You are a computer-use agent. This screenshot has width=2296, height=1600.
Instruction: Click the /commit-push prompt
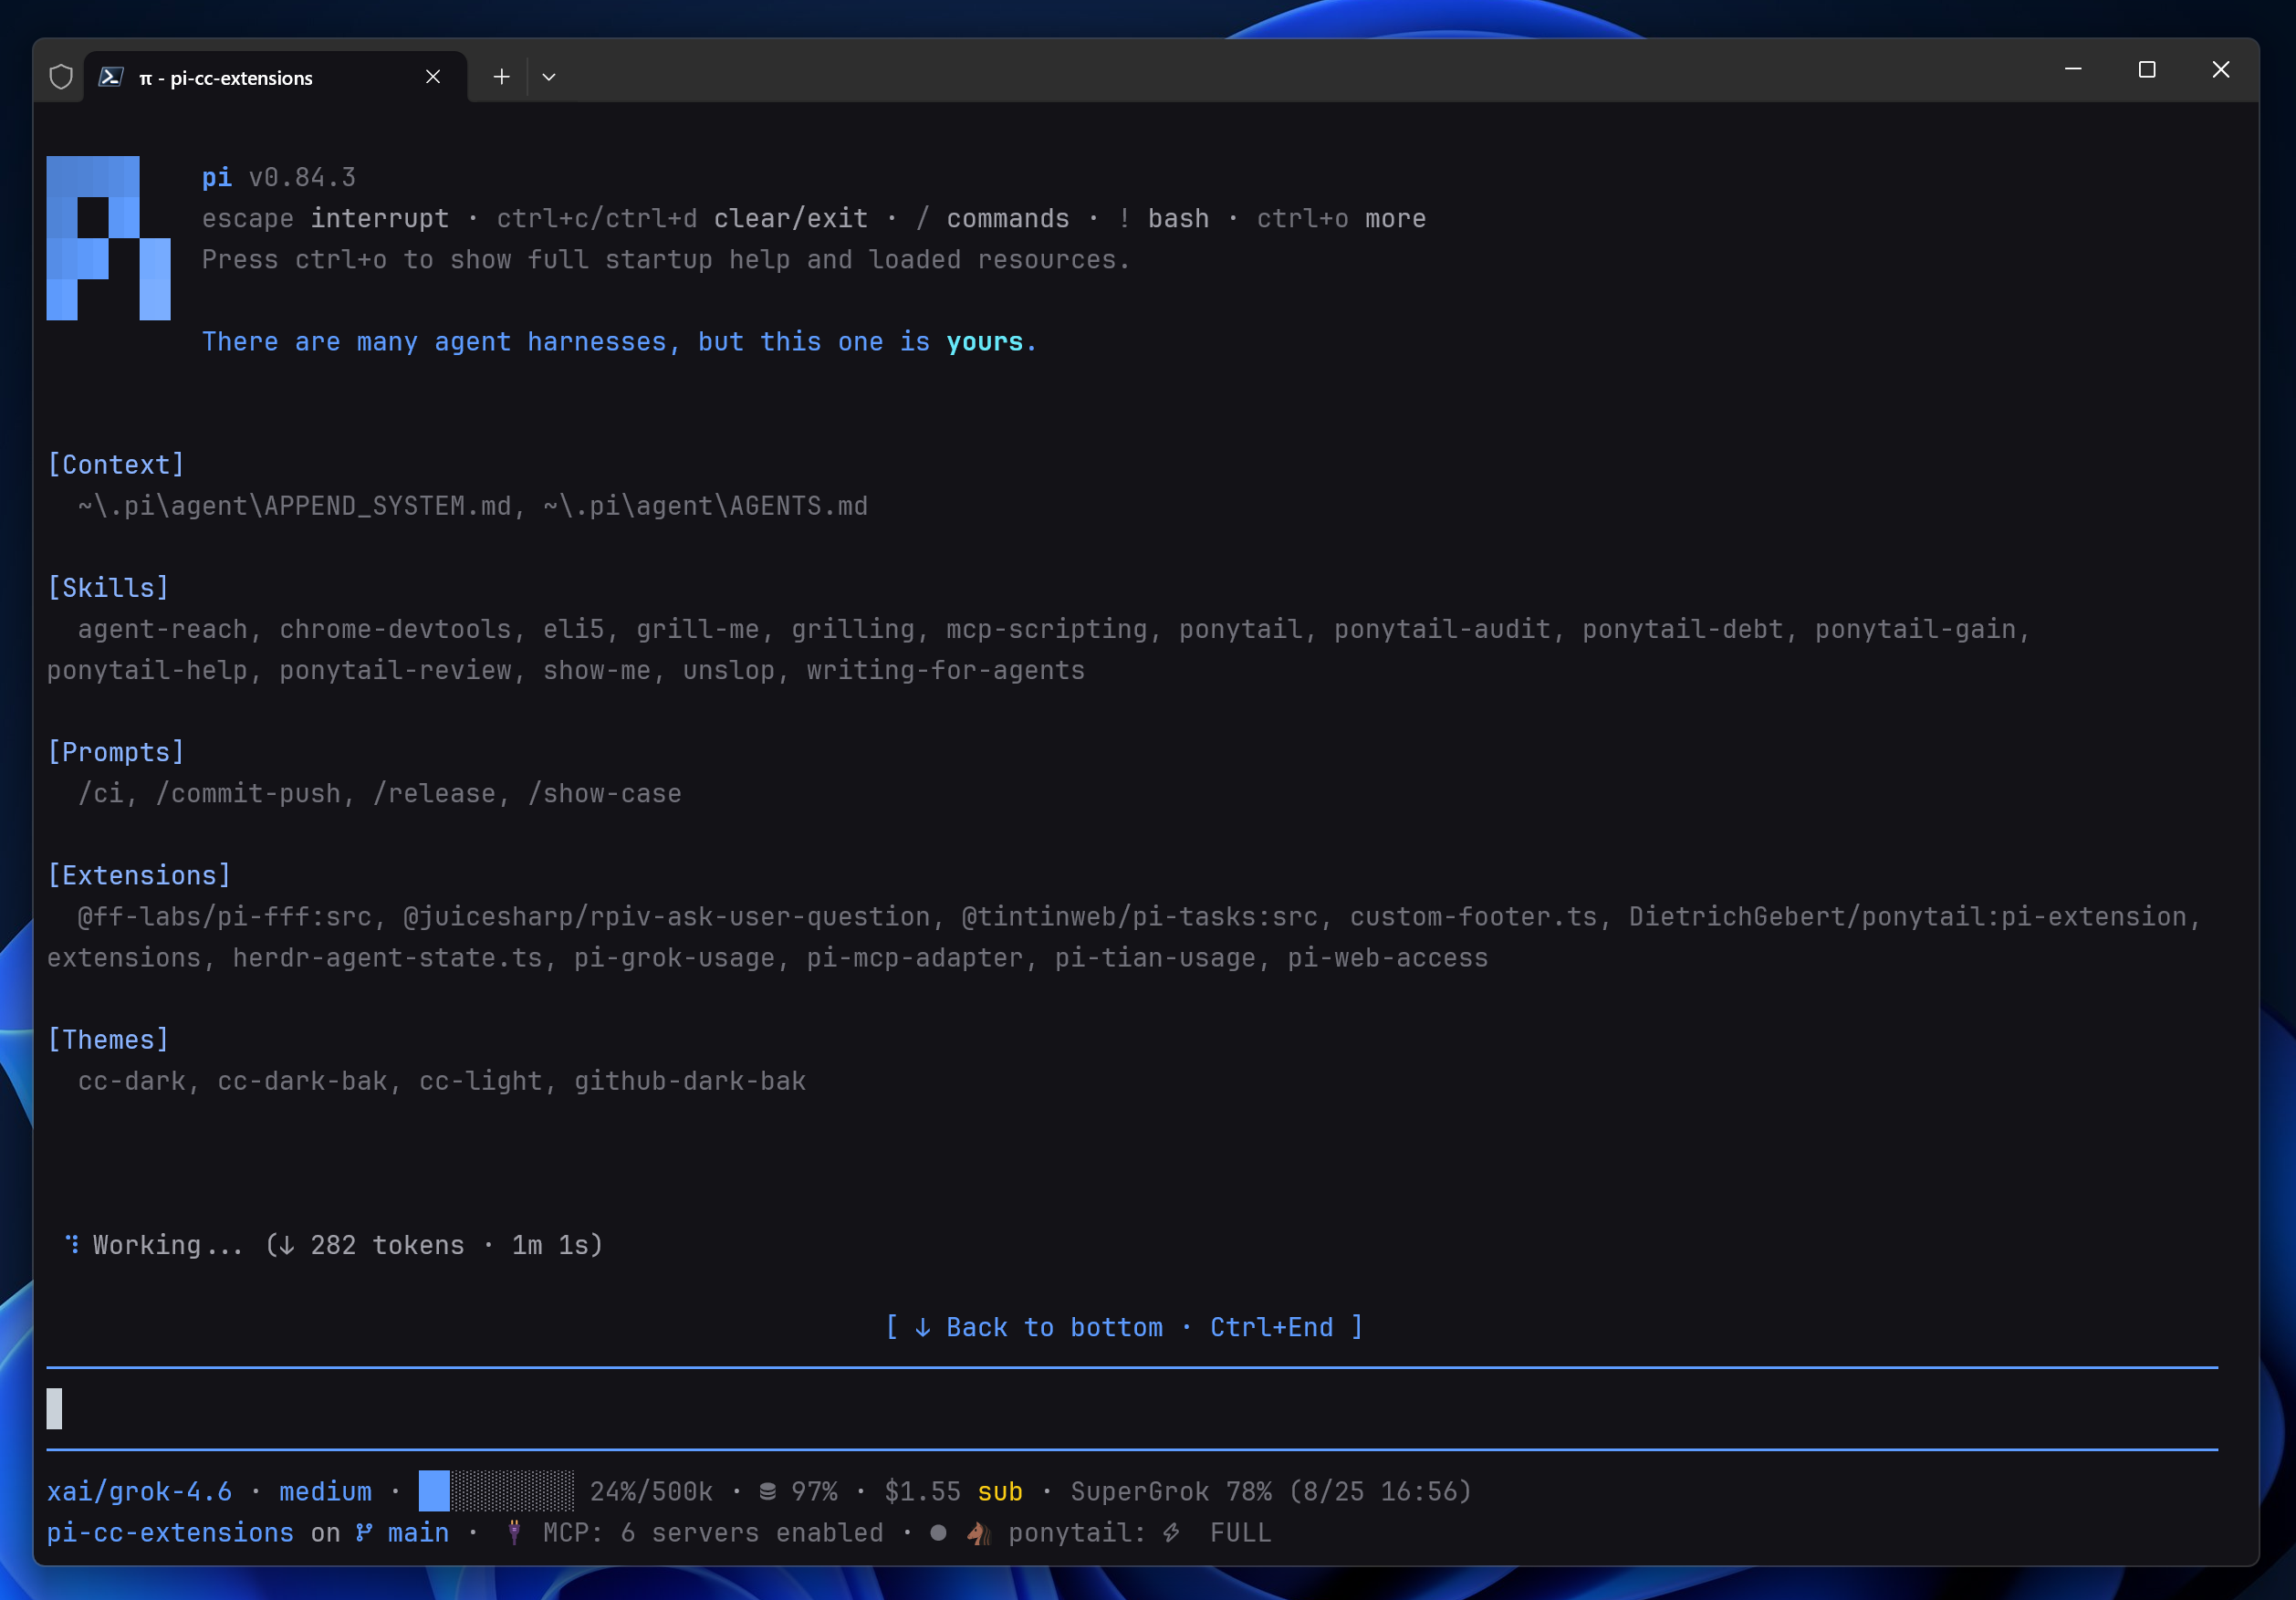coord(248,793)
